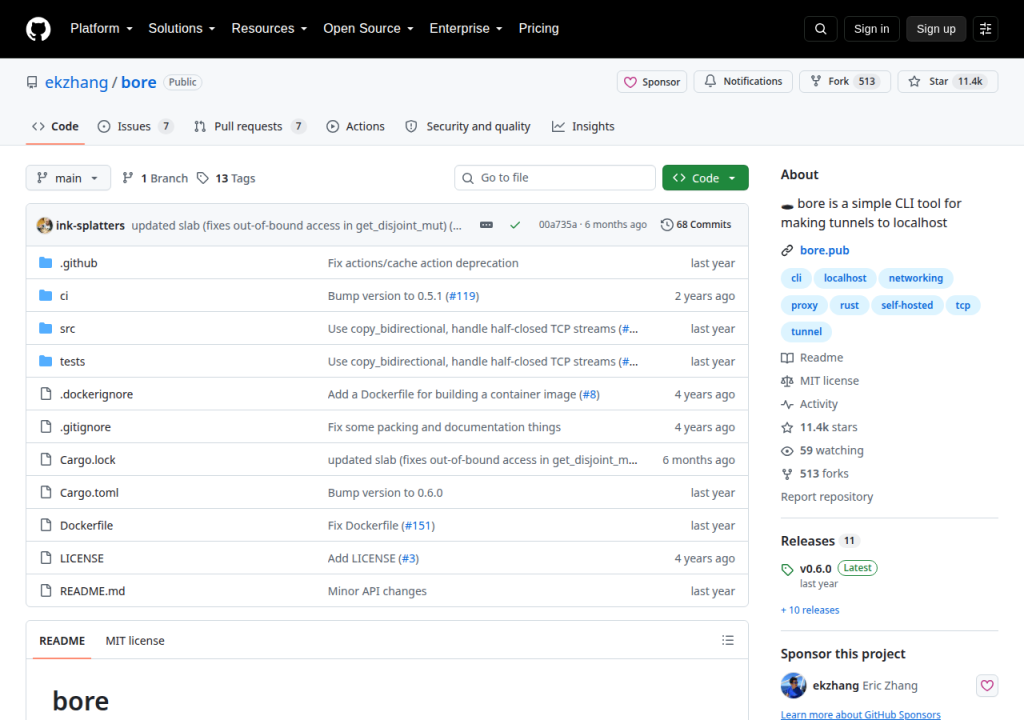
Task: Click the file icon for Cargo.toml
Action: pos(46,492)
